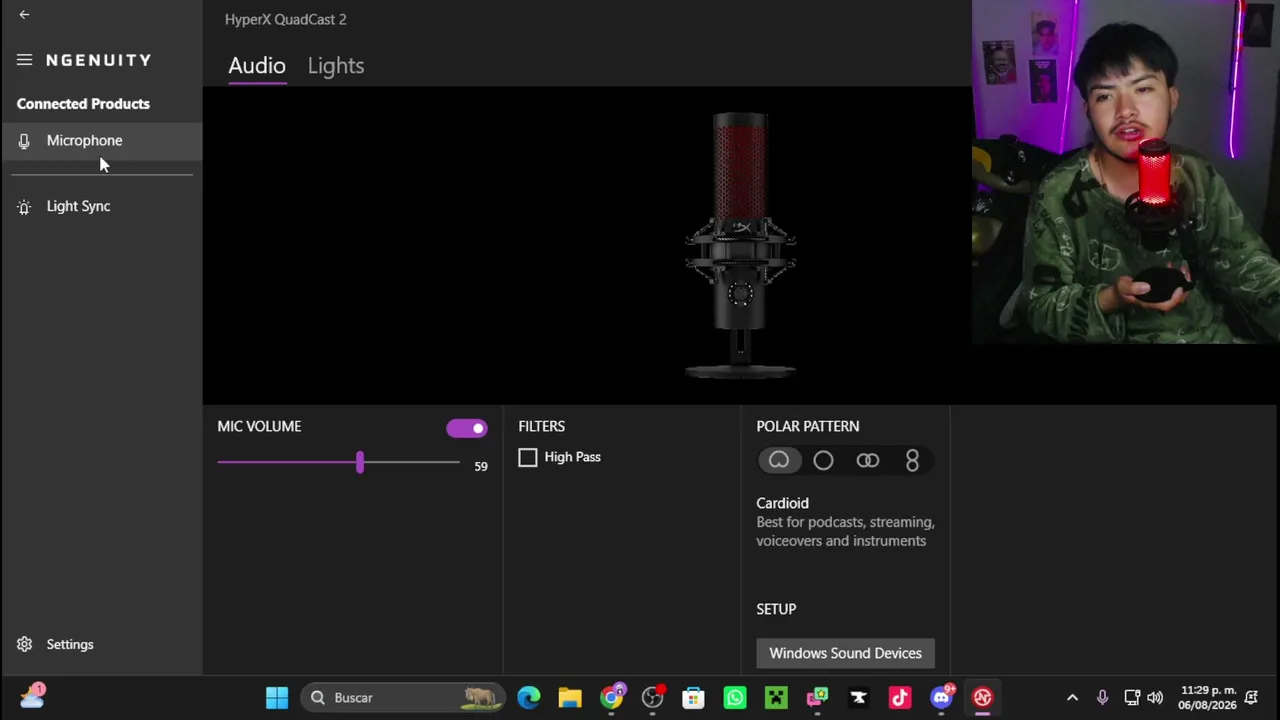Open the notification center bell icon
Screen dimensions: 1280x720
[x=1251, y=698]
